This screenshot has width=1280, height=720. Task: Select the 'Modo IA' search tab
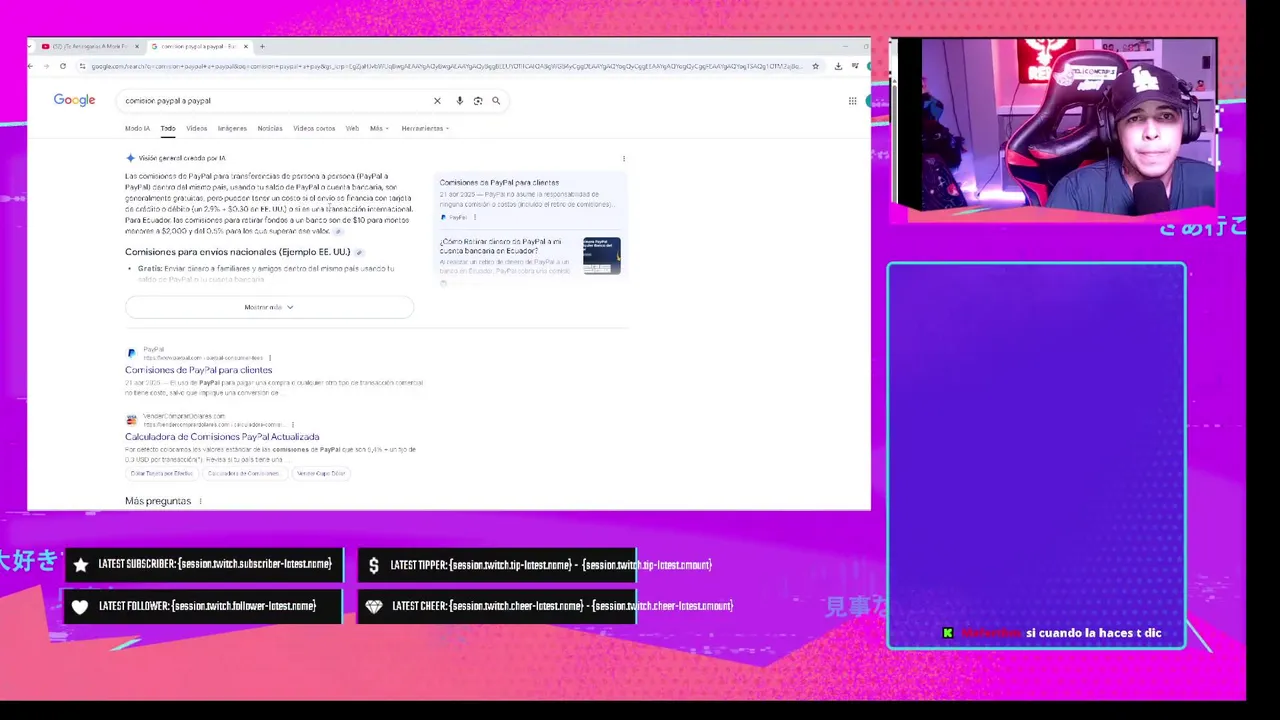pyautogui.click(x=137, y=128)
